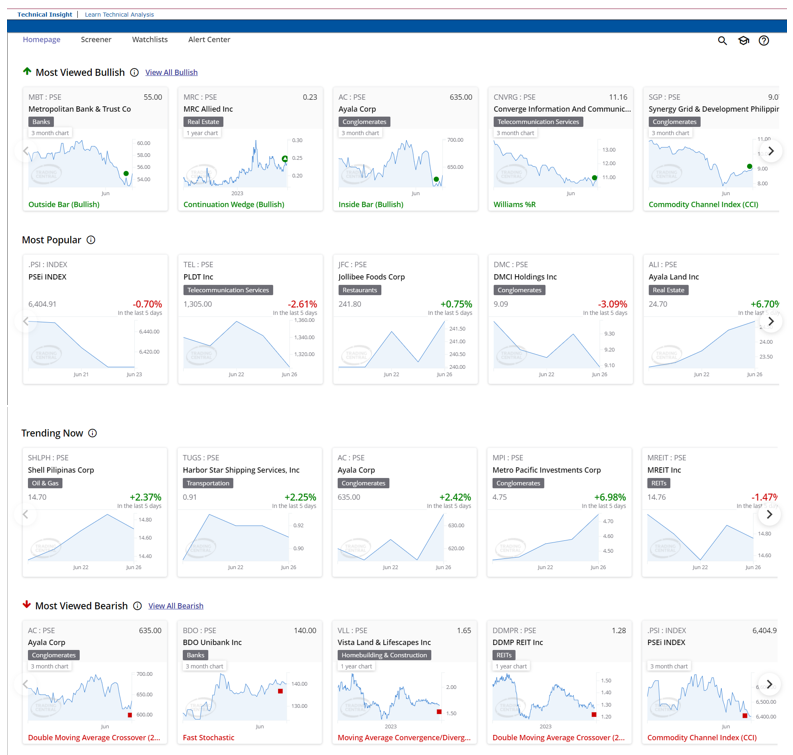Show info icon beside Most Viewed Bearish
Viewport: 793px width, 755px height.
137,606
